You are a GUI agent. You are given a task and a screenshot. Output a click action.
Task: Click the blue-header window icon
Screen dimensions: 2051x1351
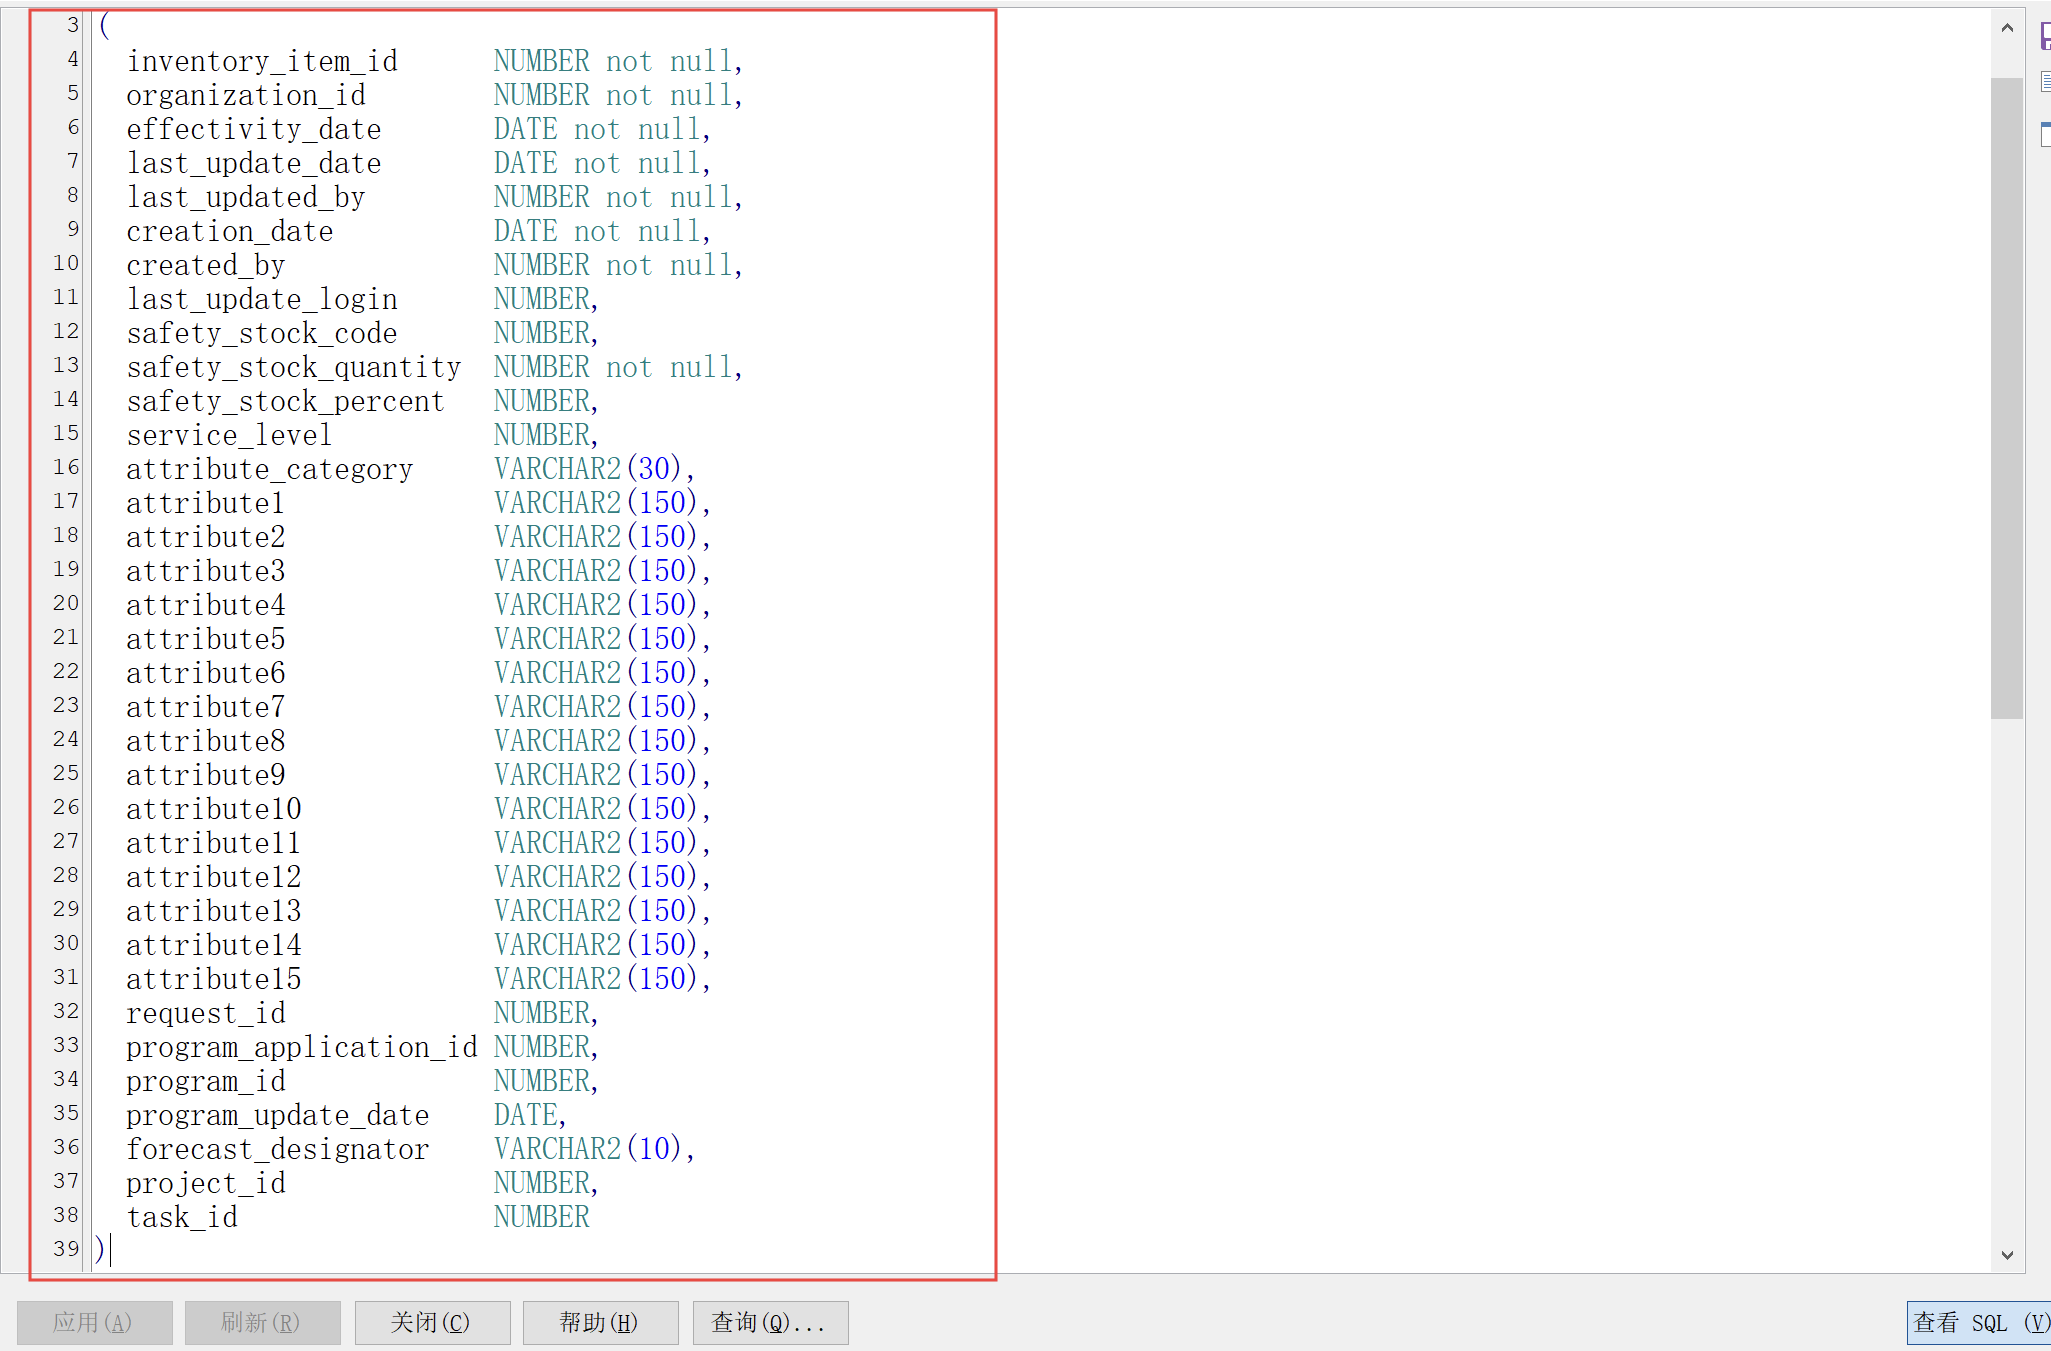(x=2045, y=134)
